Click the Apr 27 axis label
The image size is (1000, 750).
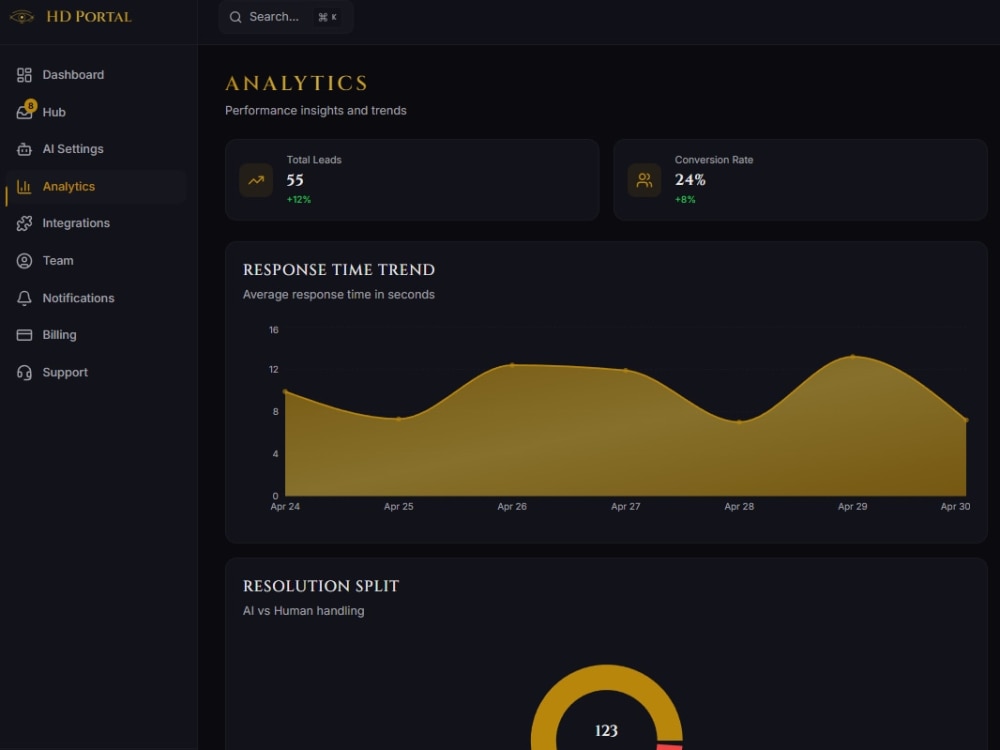(x=626, y=506)
